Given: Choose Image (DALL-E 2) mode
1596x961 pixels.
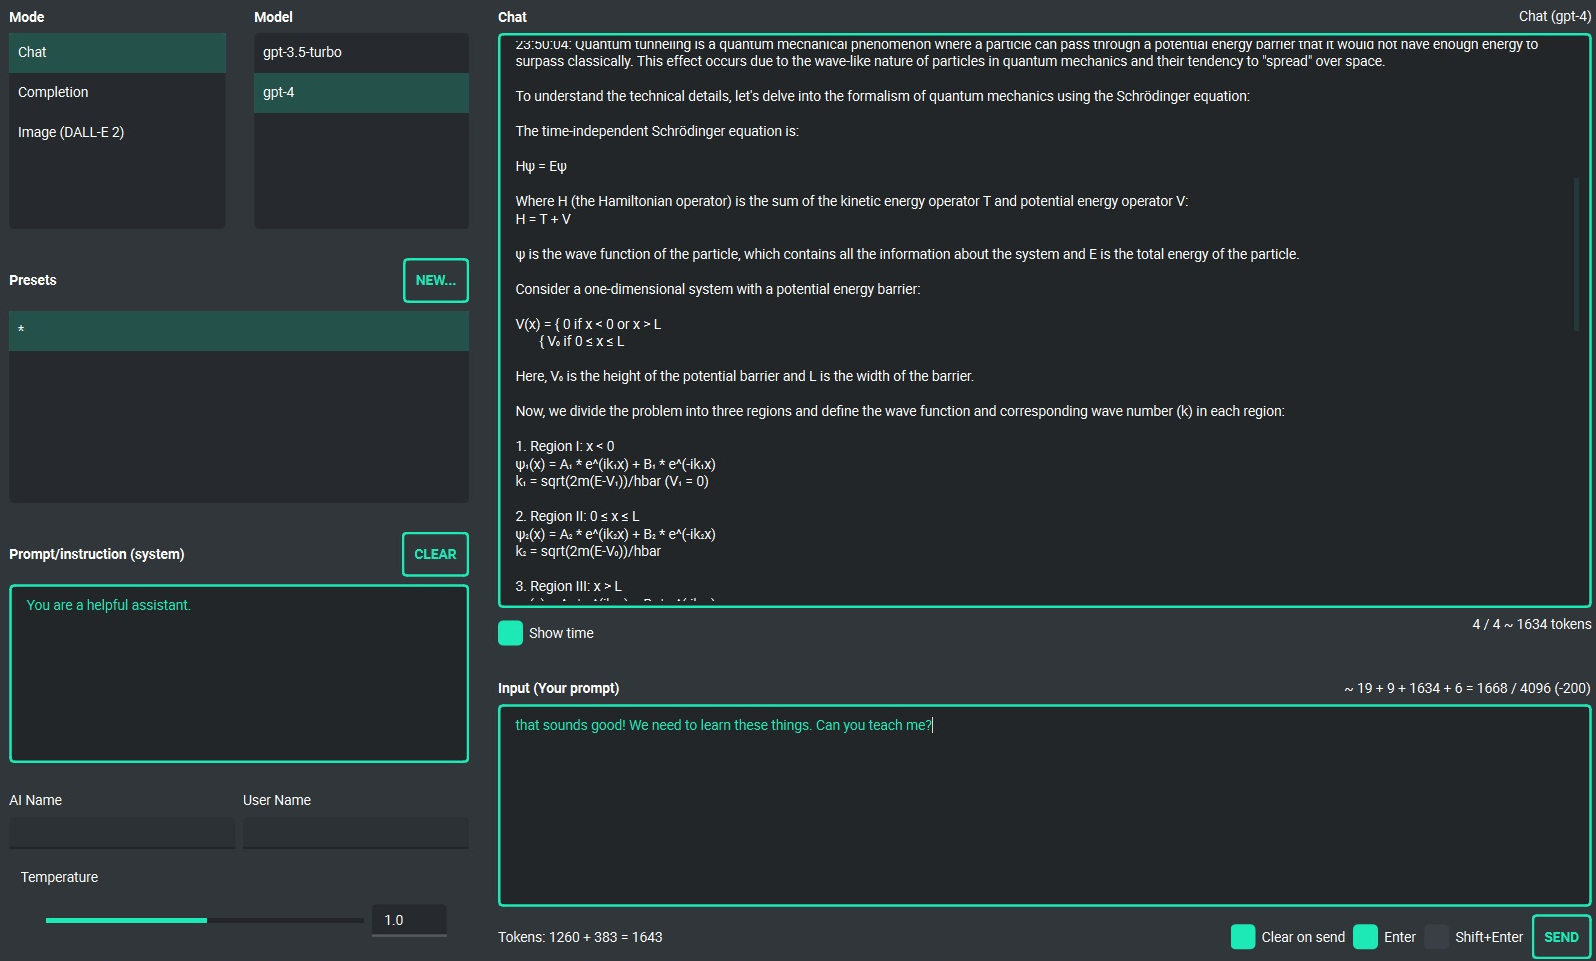Looking at the screenshot, I should pos(117,132).
